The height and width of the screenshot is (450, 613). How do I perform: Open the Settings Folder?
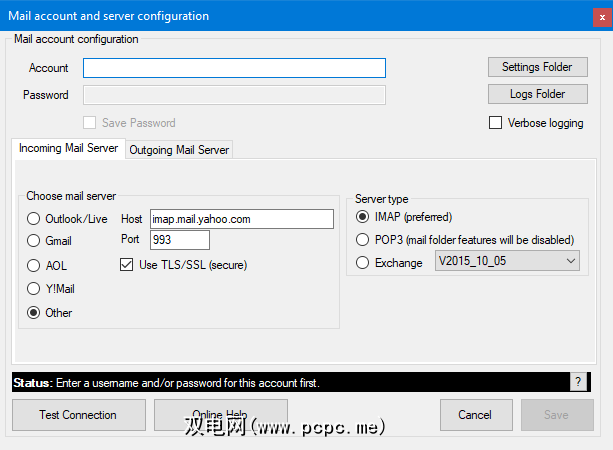[x=538, y=67]
